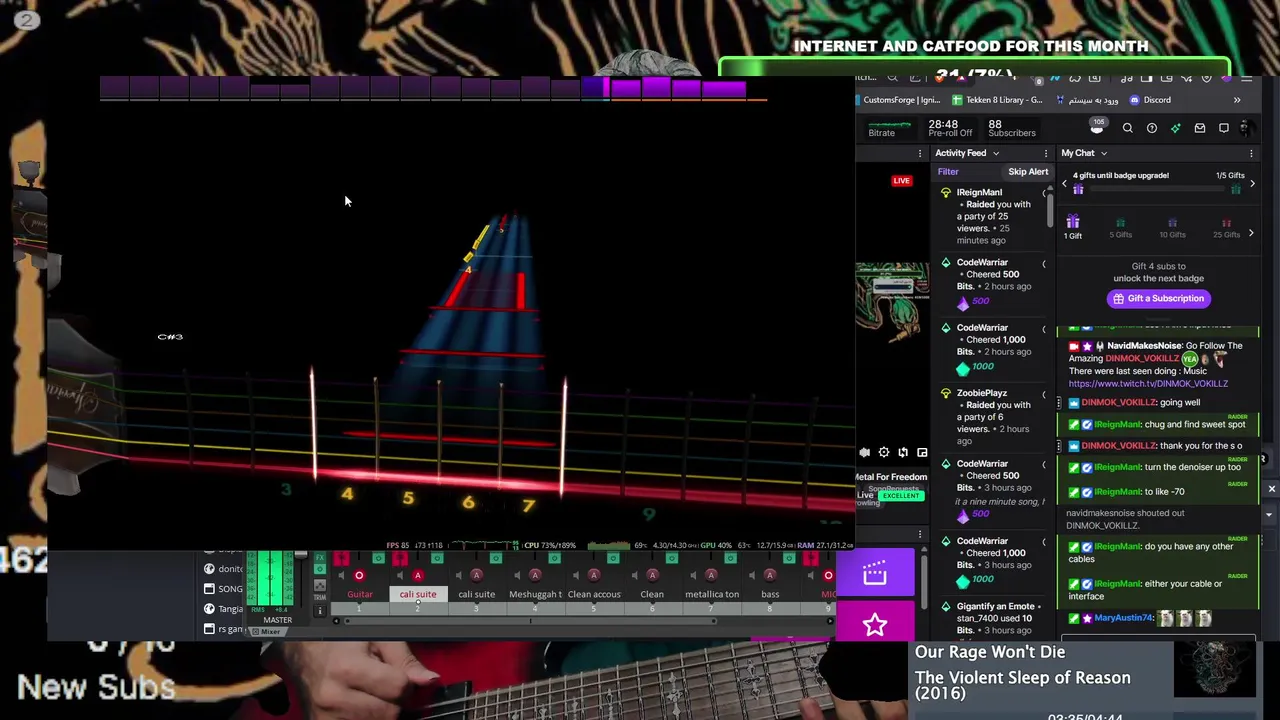
Task: Go to next gift badge progress card
Action: click(1252, 184)
